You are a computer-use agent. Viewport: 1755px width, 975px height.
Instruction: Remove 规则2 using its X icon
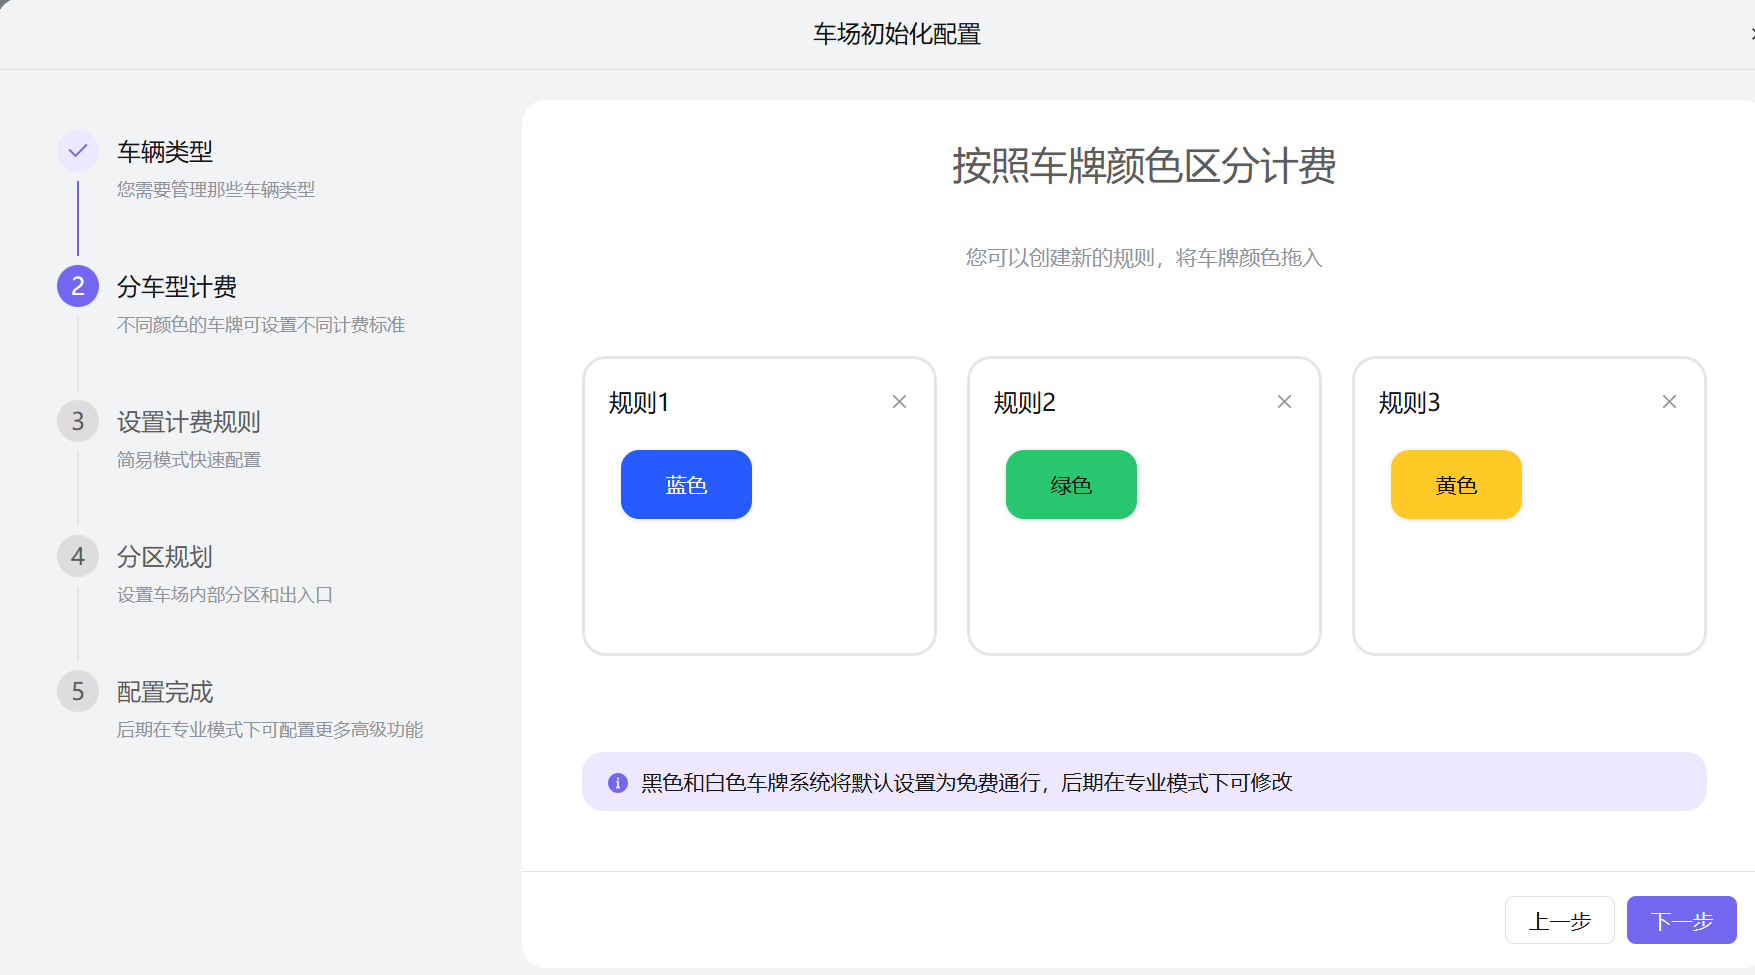pos(1284,401)
